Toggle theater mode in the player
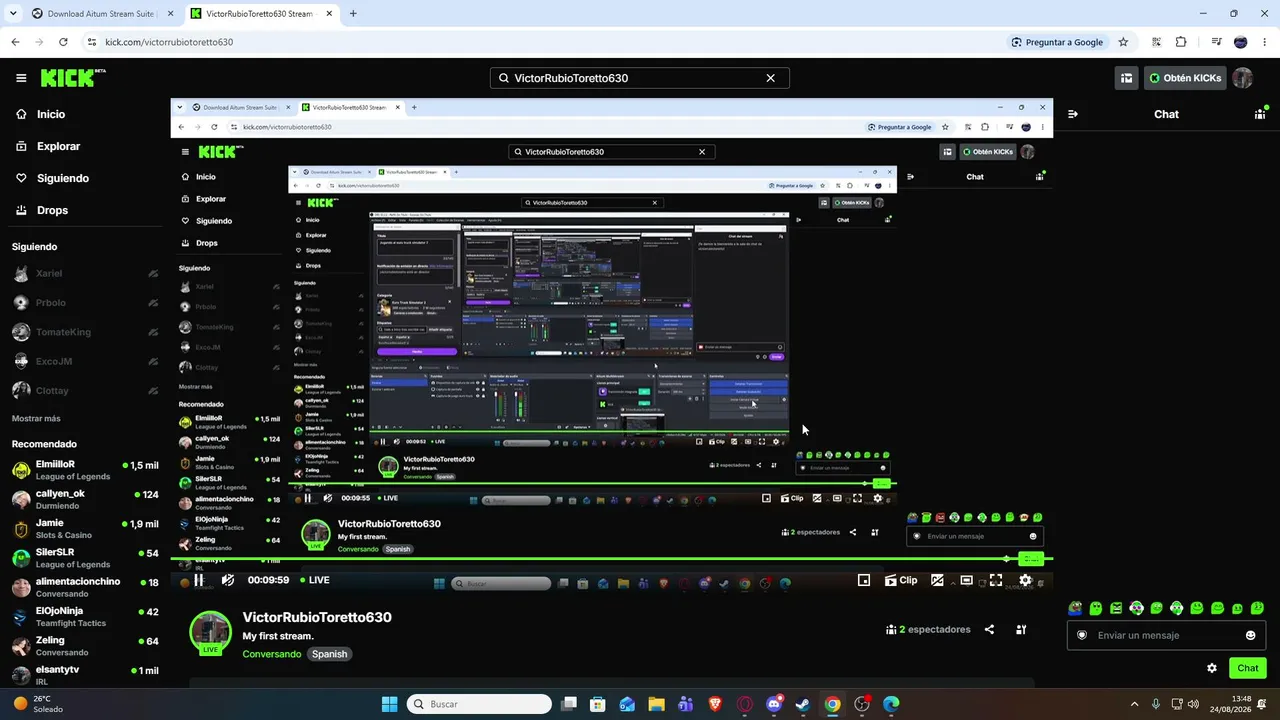 (966, 580)
